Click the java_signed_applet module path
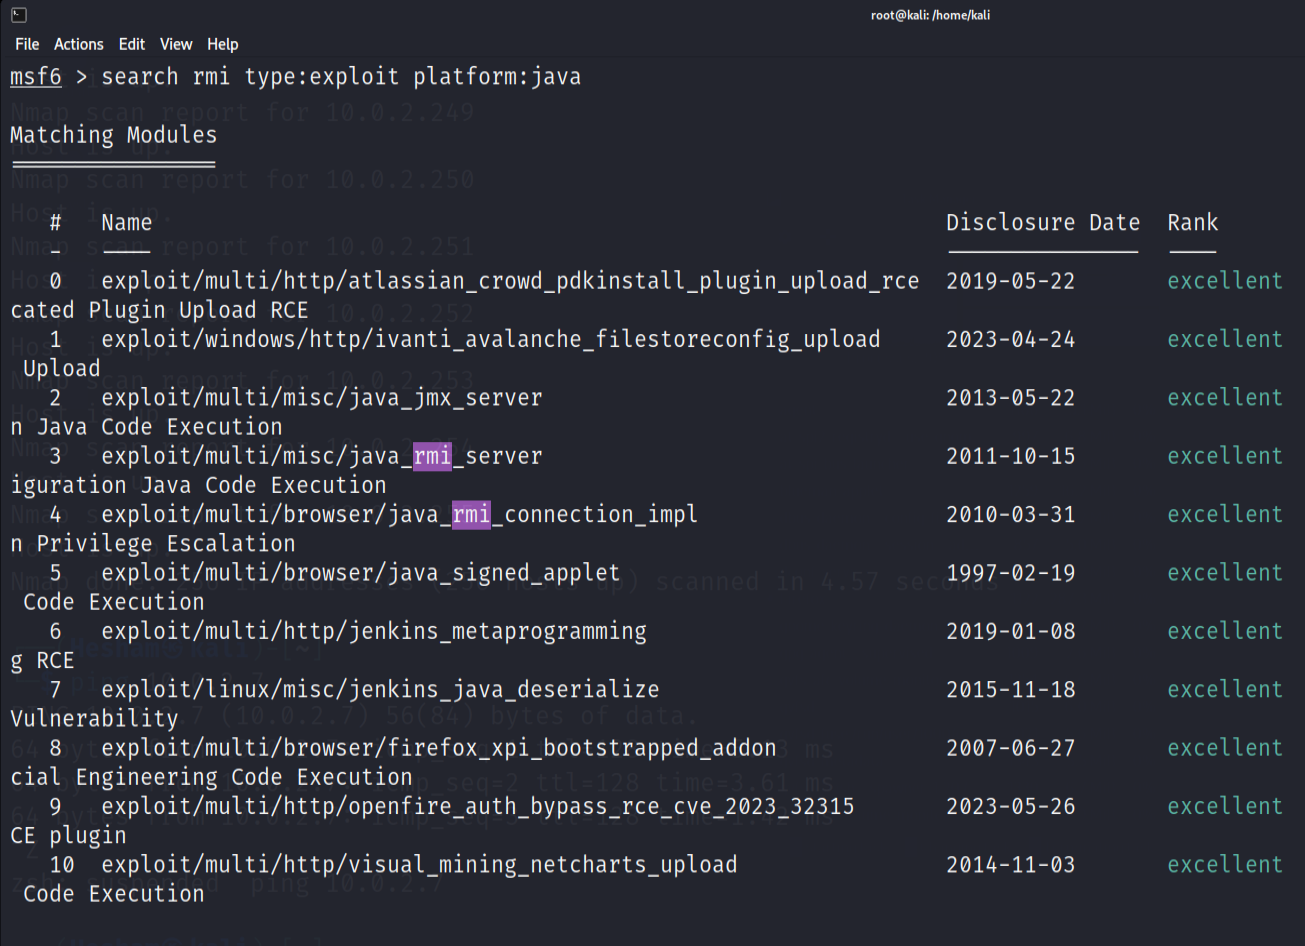This screenshot has height=946, width=1305. (361, 573)
